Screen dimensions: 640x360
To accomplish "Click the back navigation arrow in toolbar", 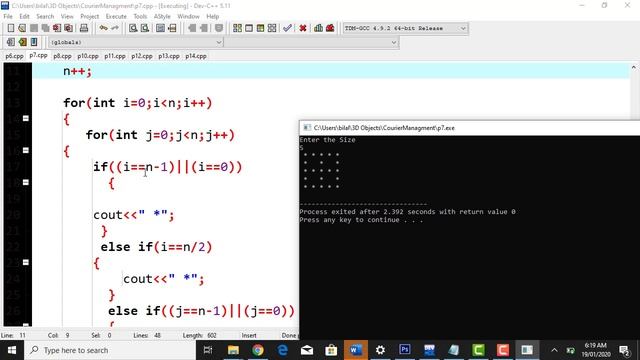I will pos(192,28).
